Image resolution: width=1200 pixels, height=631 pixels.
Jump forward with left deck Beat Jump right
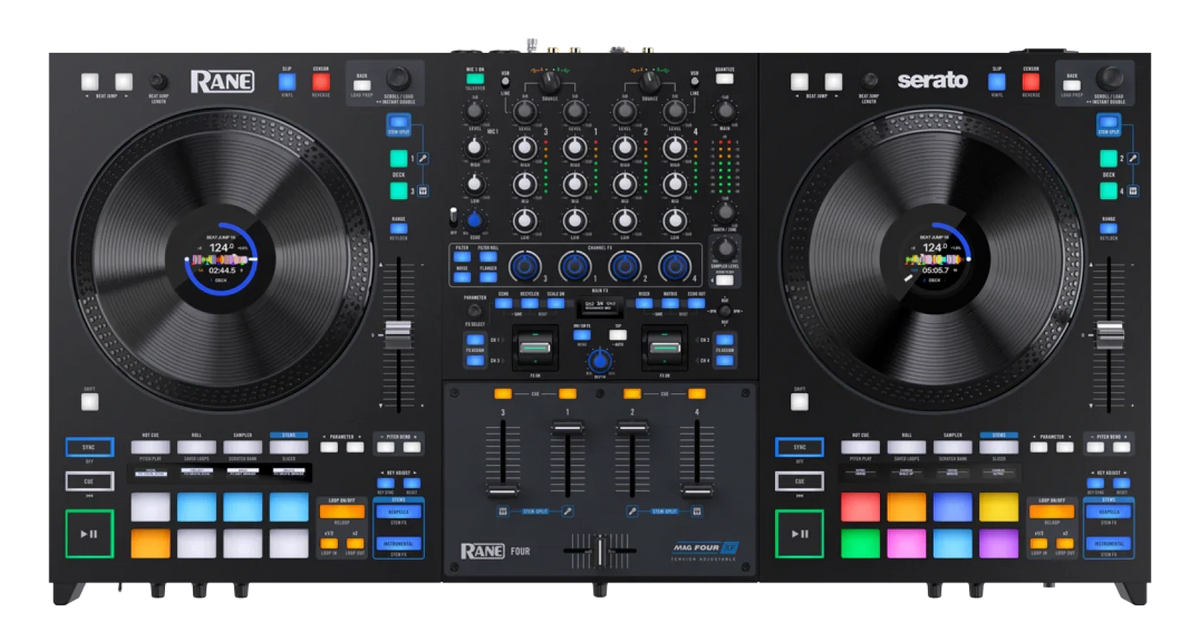pos(123,81)
